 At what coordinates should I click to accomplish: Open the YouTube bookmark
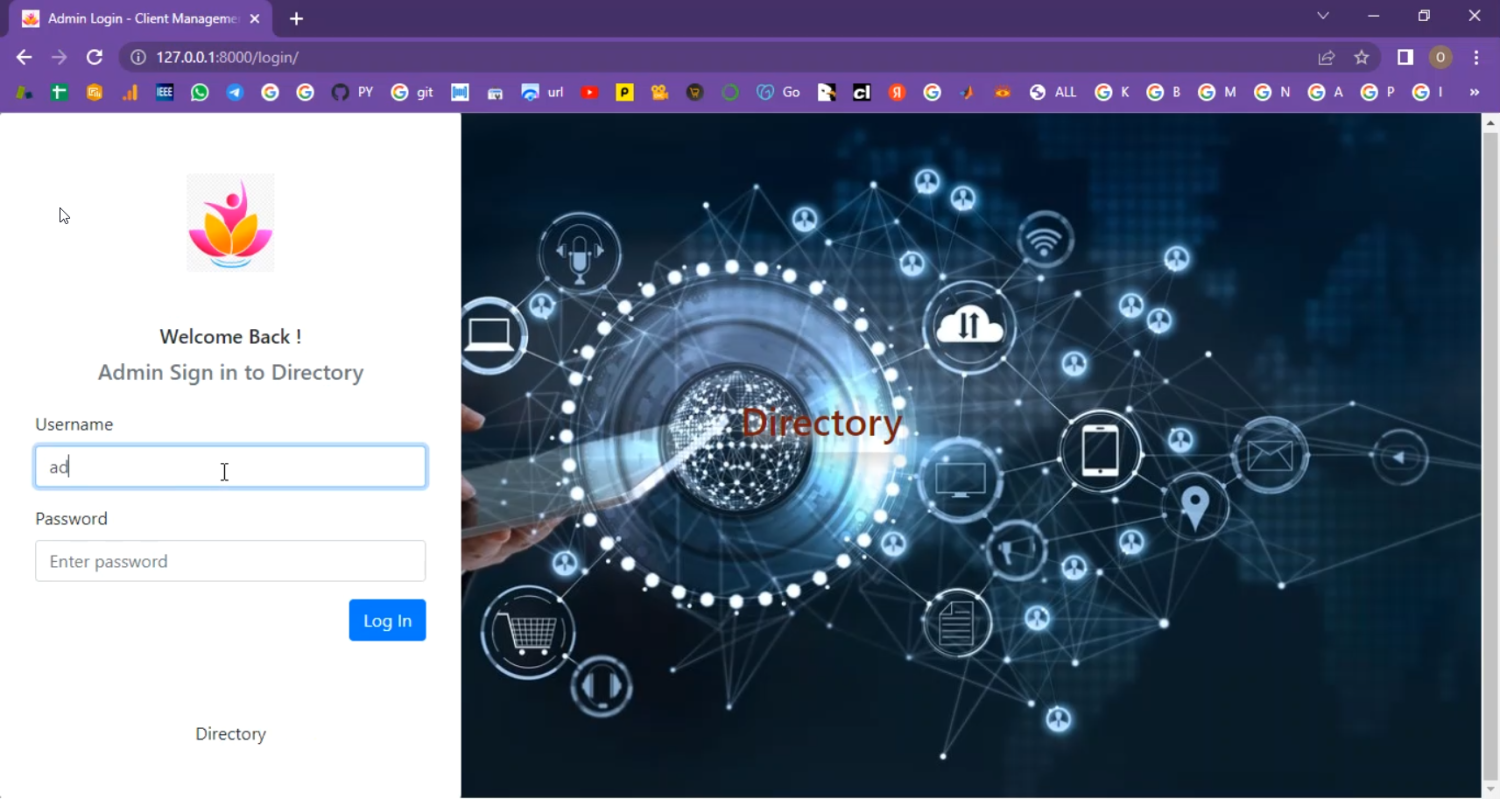[x=590, y=92]
